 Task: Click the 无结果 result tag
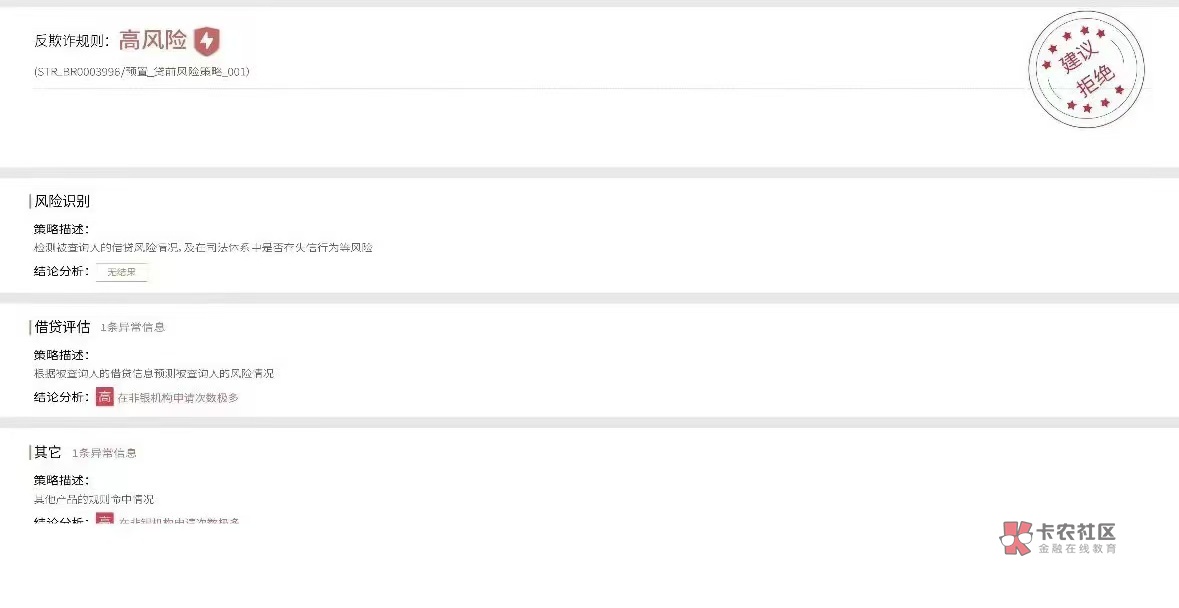click(121, 272)
